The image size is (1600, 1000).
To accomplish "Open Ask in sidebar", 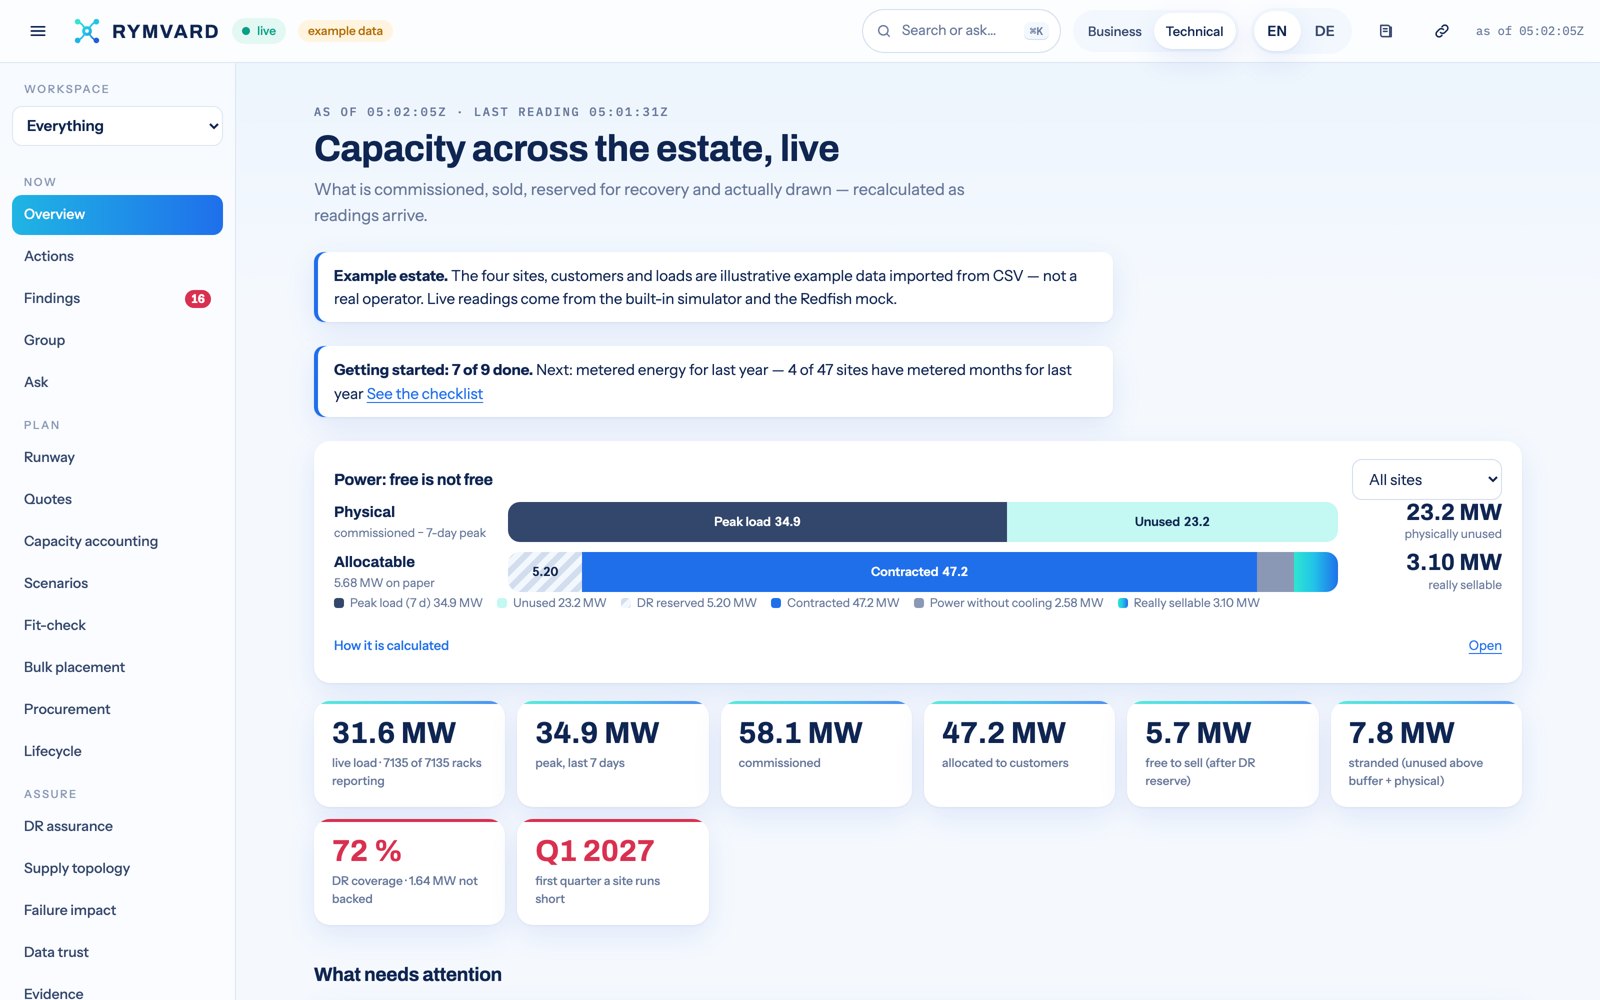I will click(117, 383).
